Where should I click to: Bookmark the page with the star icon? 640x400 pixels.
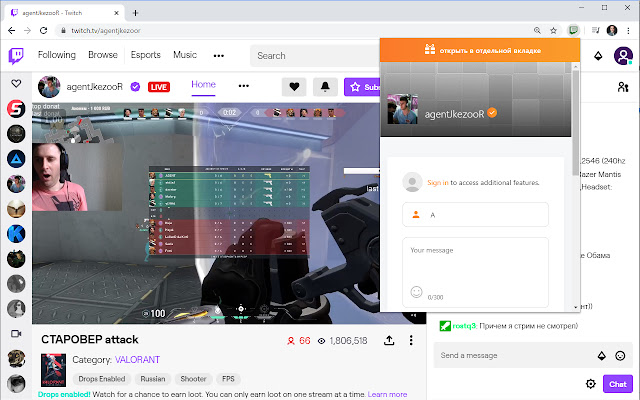(553, 31)
